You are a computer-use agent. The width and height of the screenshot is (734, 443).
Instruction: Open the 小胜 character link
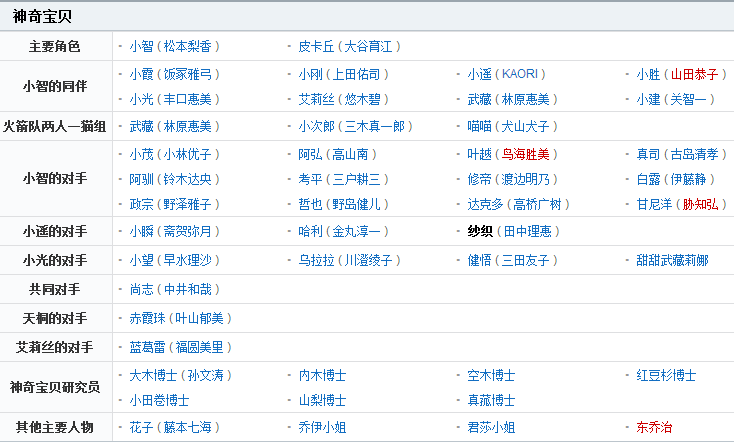coord(648,74)
